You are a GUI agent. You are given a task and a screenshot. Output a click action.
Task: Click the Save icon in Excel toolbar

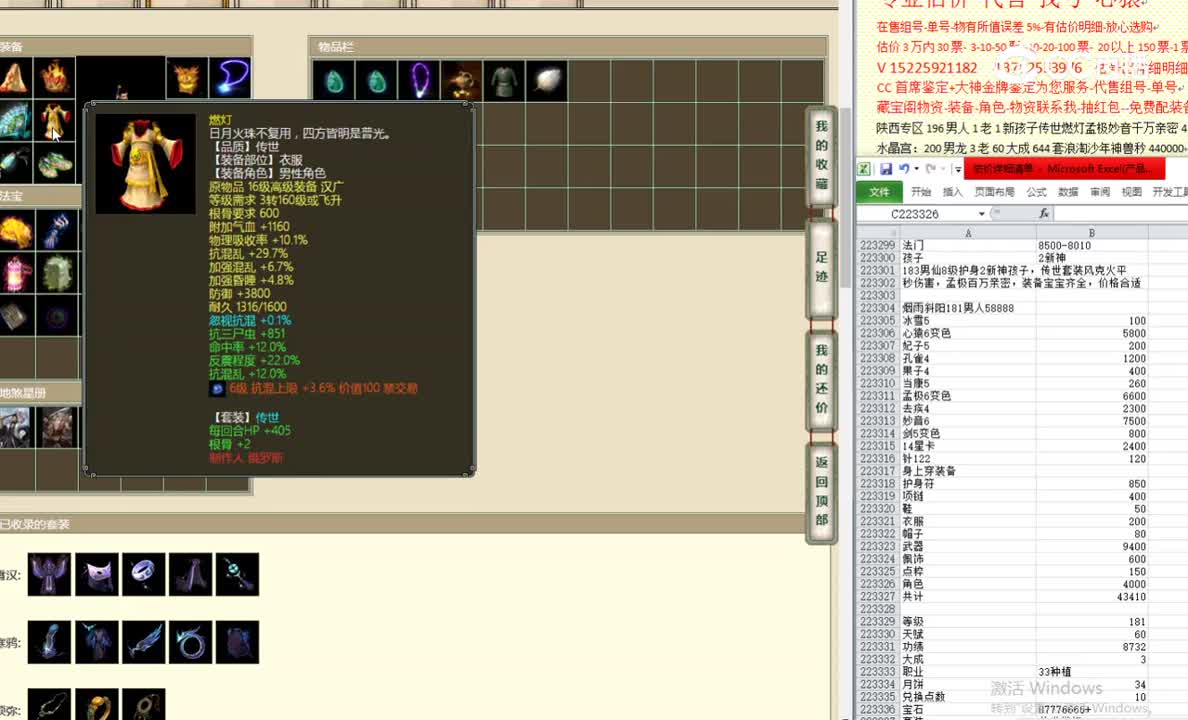coord(885,169)
